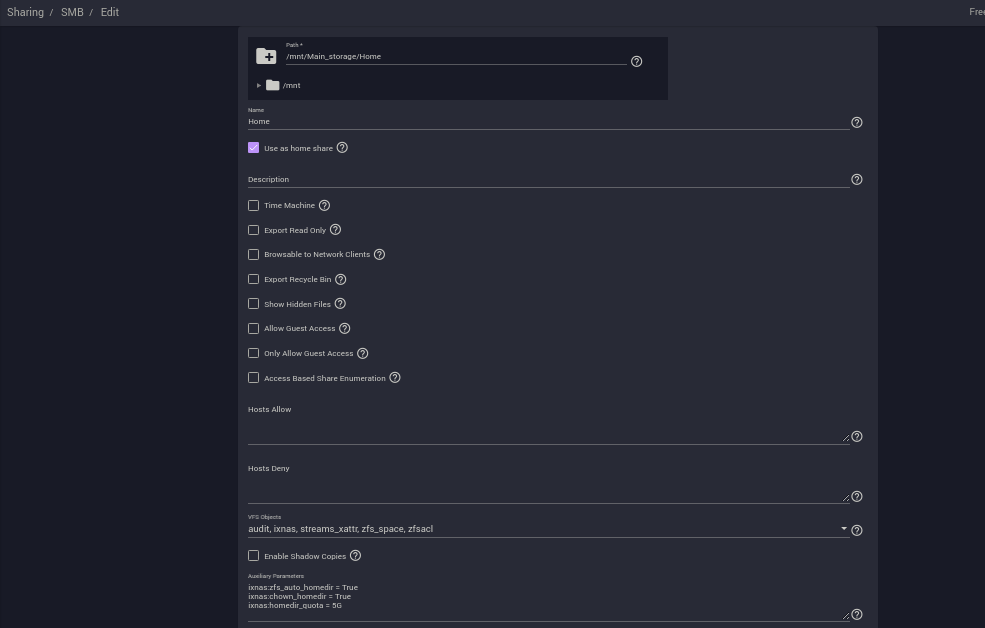Open help icon for Hosts Allow
The width and height of the screenshot is (985, 628).
pos(857,437)
